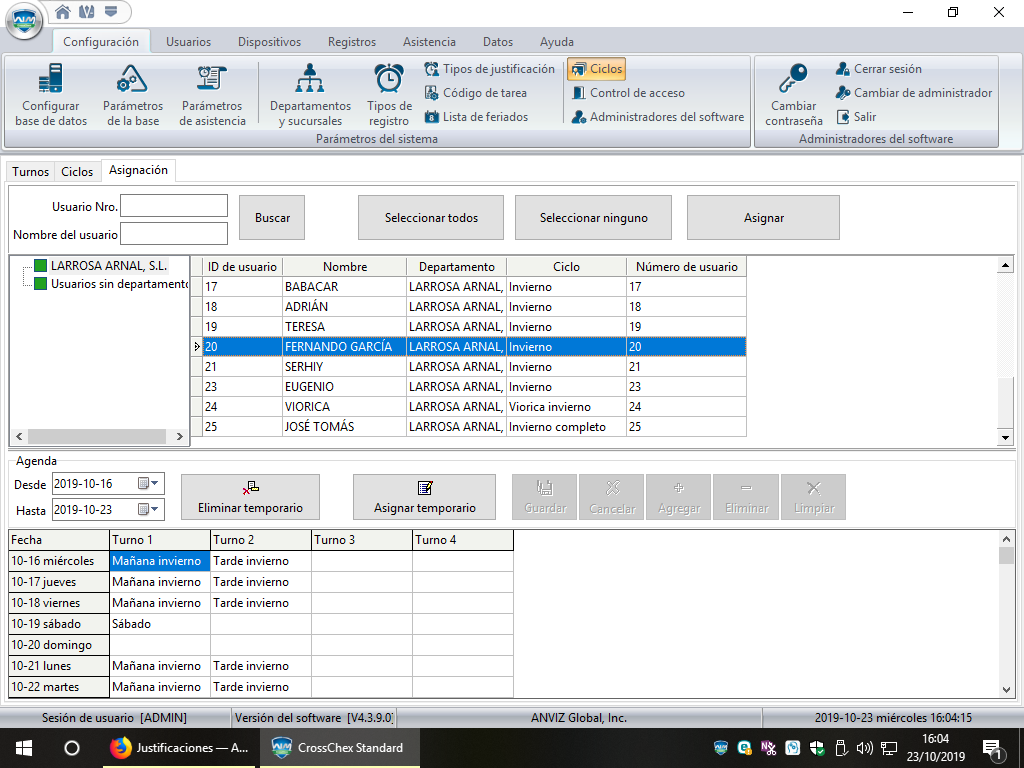This screenshot has height=768, width=1024.
Task: Open Departamentos y sucursales
Action: pos(310,95)
